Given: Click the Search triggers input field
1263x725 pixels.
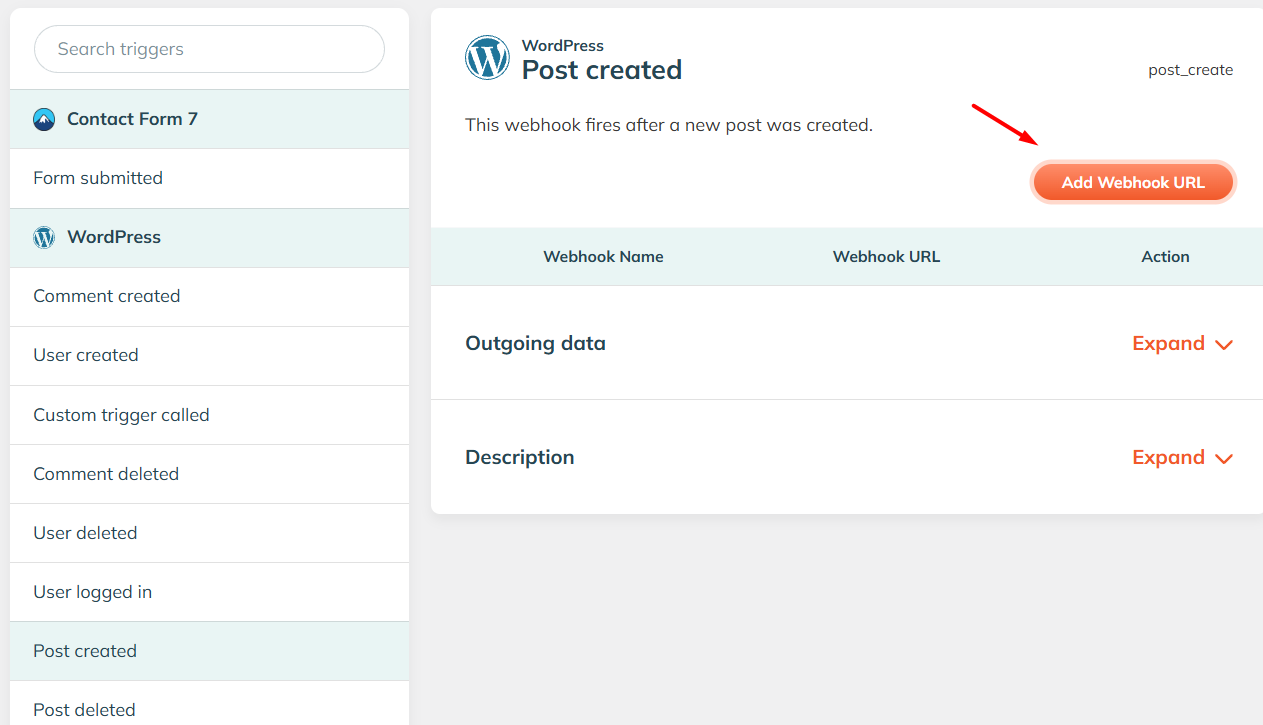Looking at the screenshot, I should 208,48.
